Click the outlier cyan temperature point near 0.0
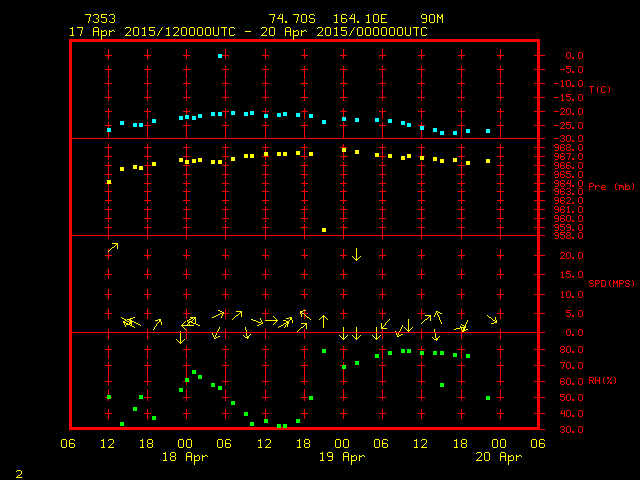This screenshot has width=640, height=480. [219, 56]
